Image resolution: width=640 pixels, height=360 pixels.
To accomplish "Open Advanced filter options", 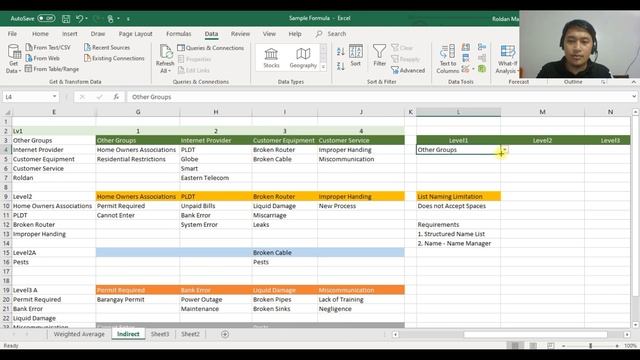I will coord(408,70).
